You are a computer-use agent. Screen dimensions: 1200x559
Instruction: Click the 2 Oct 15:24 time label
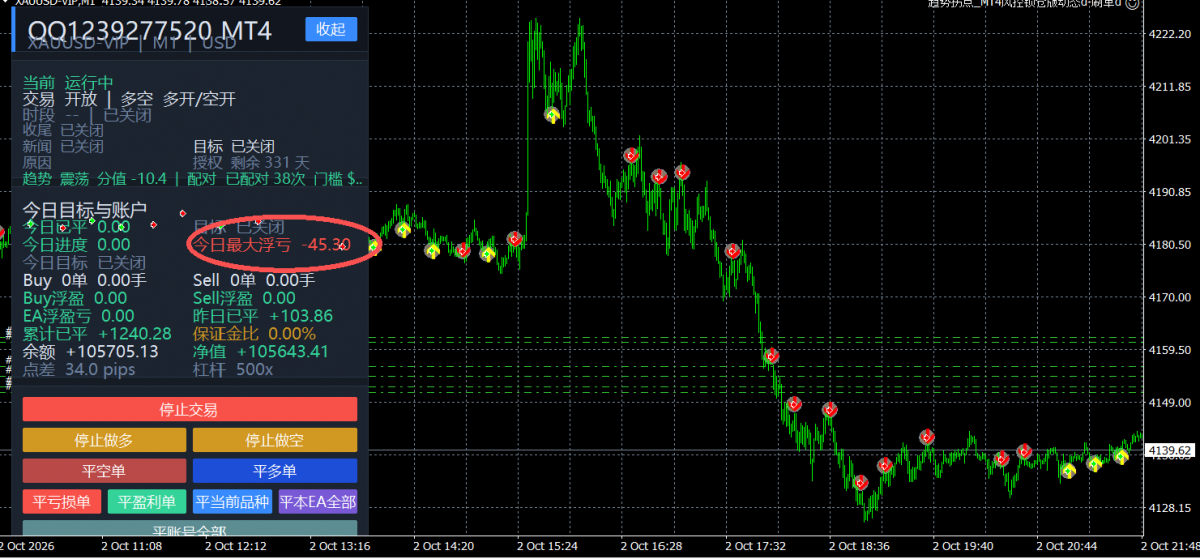click(545, 547)
